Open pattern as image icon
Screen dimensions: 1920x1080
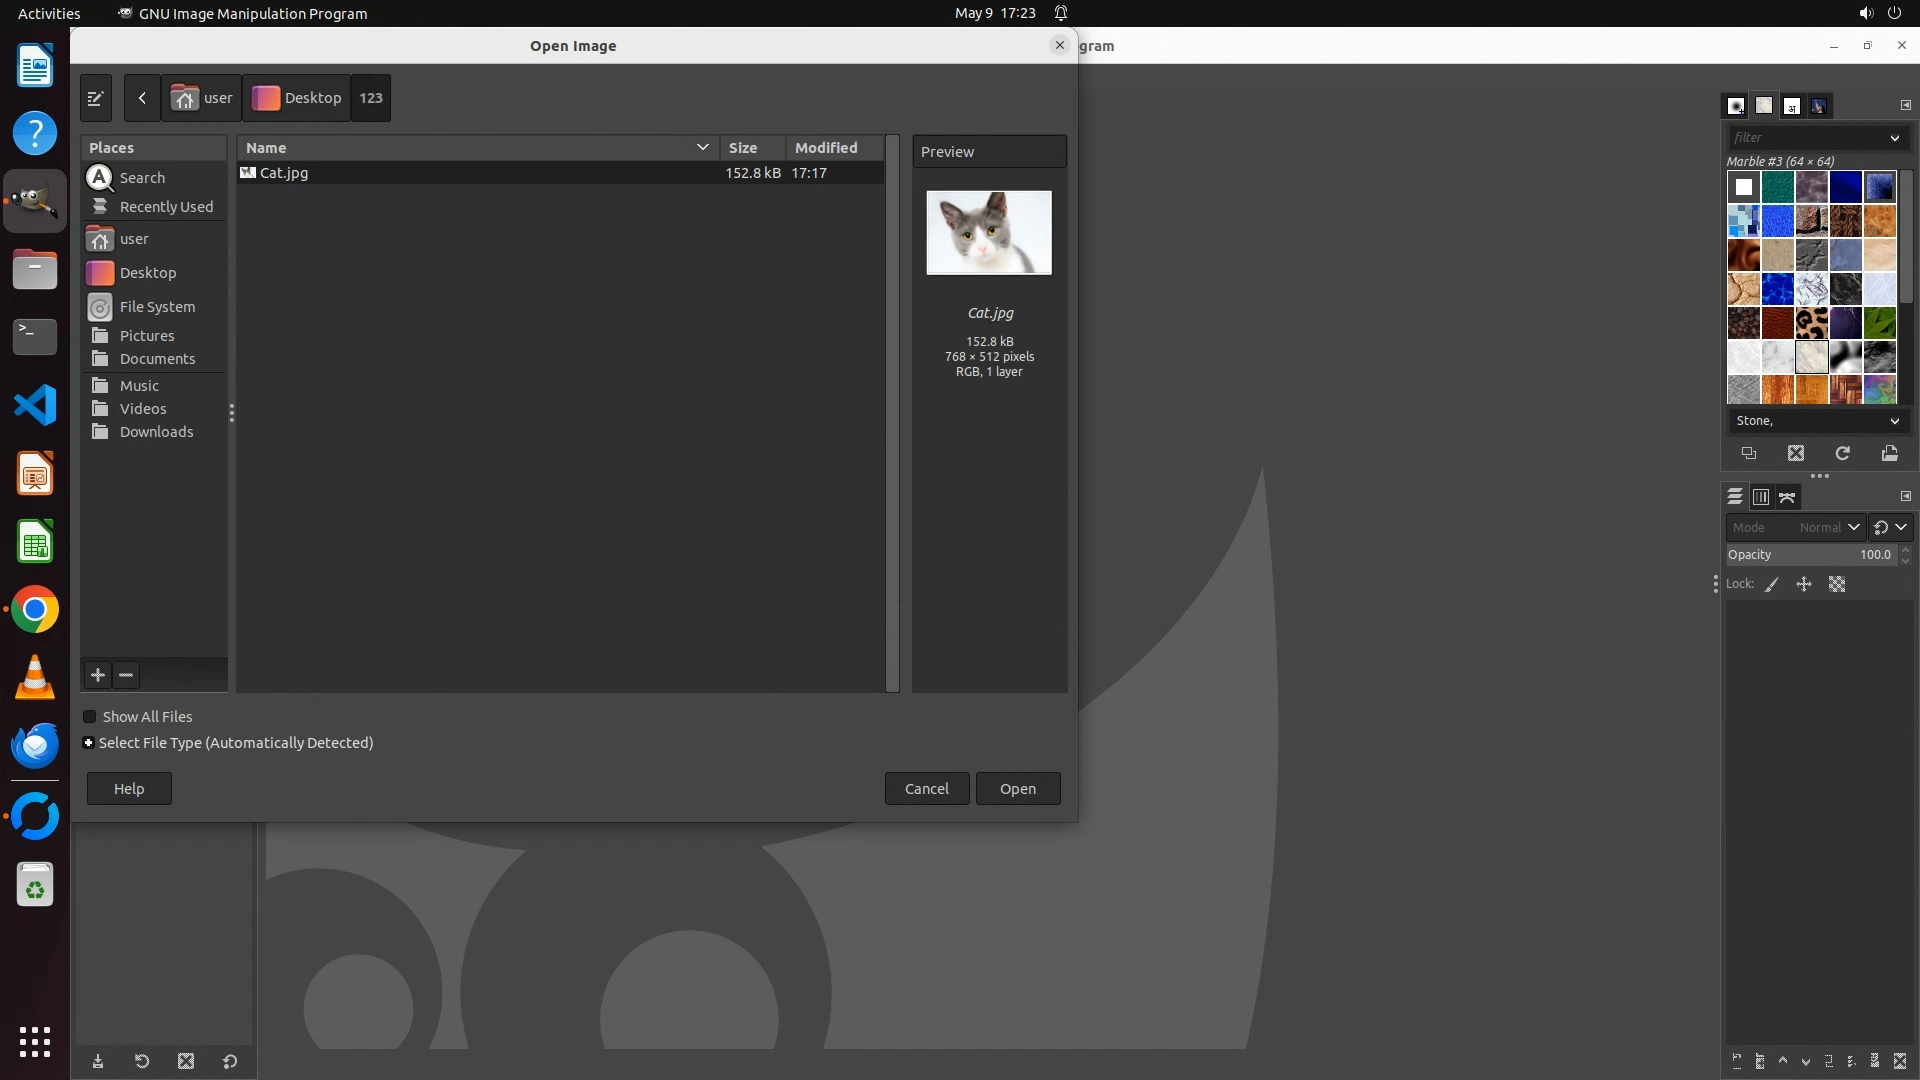point(1889,453)
